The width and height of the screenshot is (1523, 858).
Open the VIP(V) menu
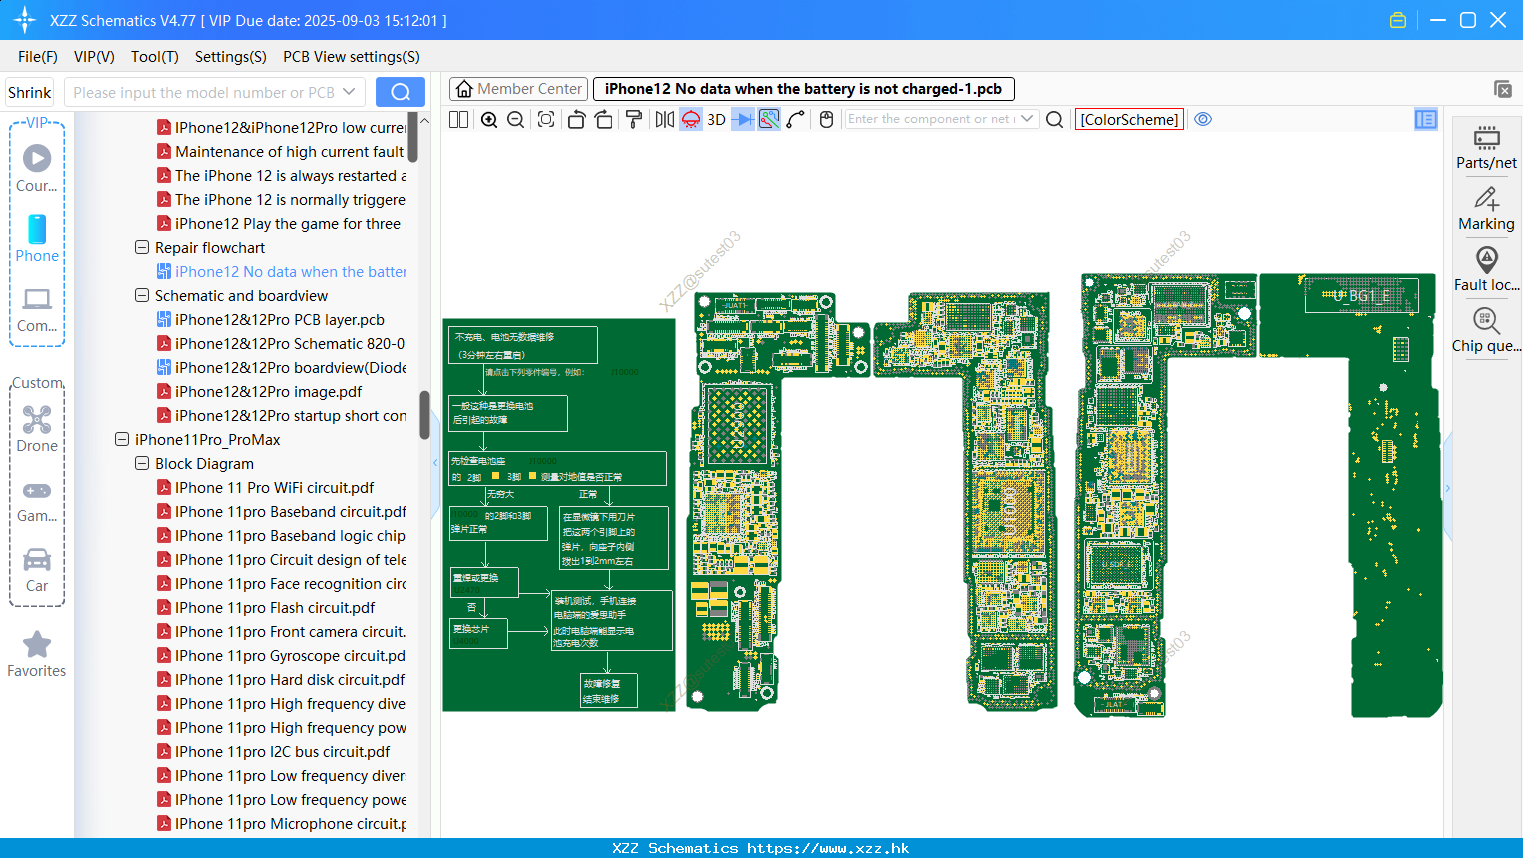(x=94, y=57)
